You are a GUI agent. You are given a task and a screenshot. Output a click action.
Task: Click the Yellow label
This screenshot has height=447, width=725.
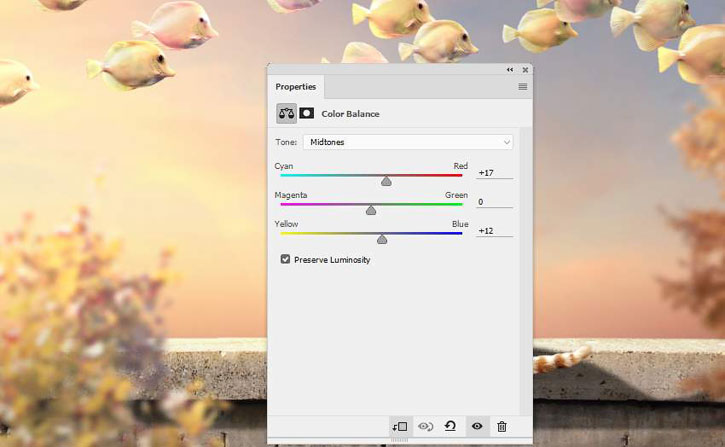click(x=286, y=224)
